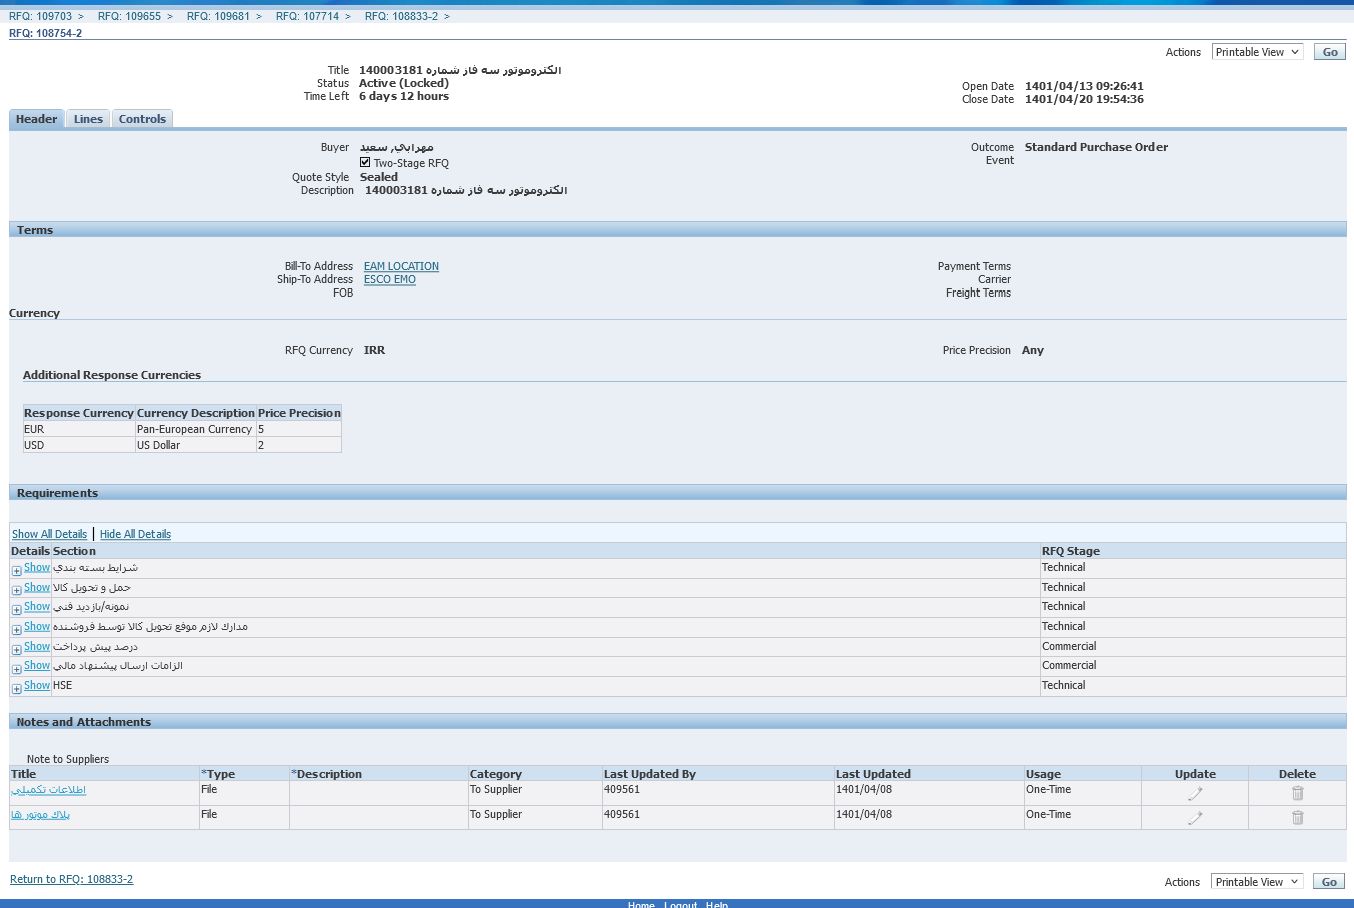Screen dimensions: 1354x908
Task: Switch to the Header tab
Action: 36,119
